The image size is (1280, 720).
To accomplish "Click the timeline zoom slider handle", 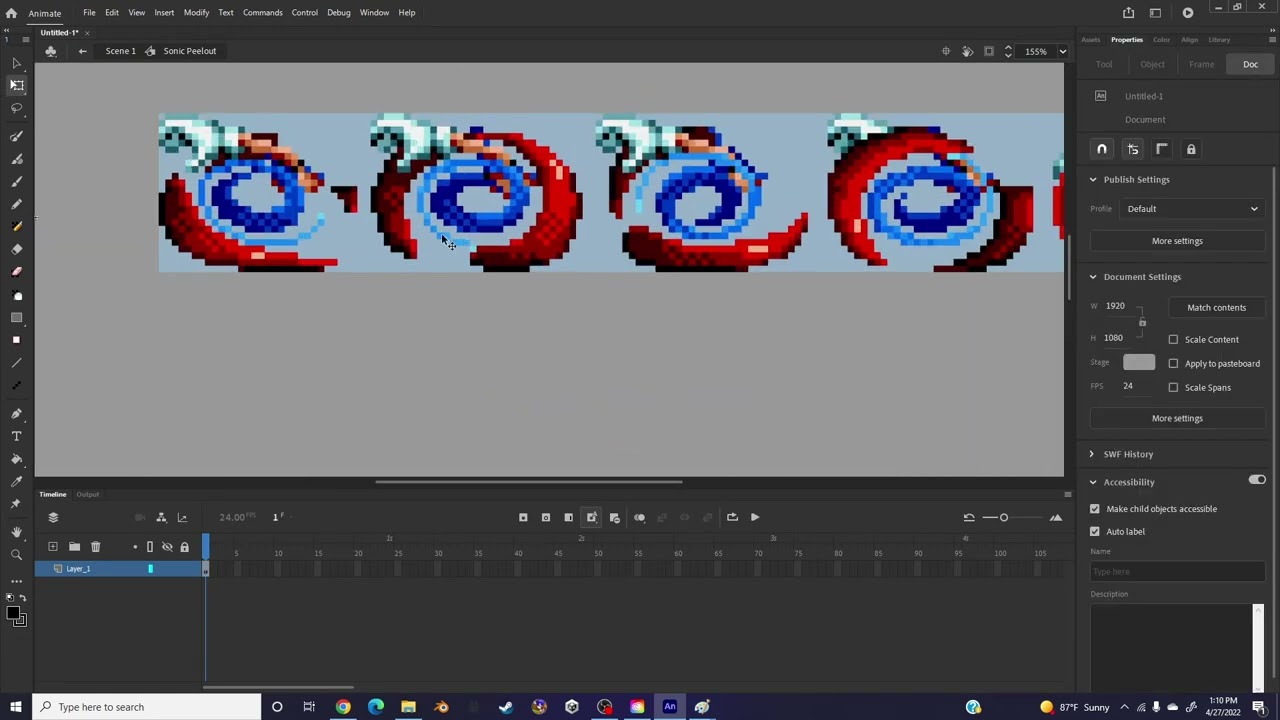I will (x=1004, y=517).
